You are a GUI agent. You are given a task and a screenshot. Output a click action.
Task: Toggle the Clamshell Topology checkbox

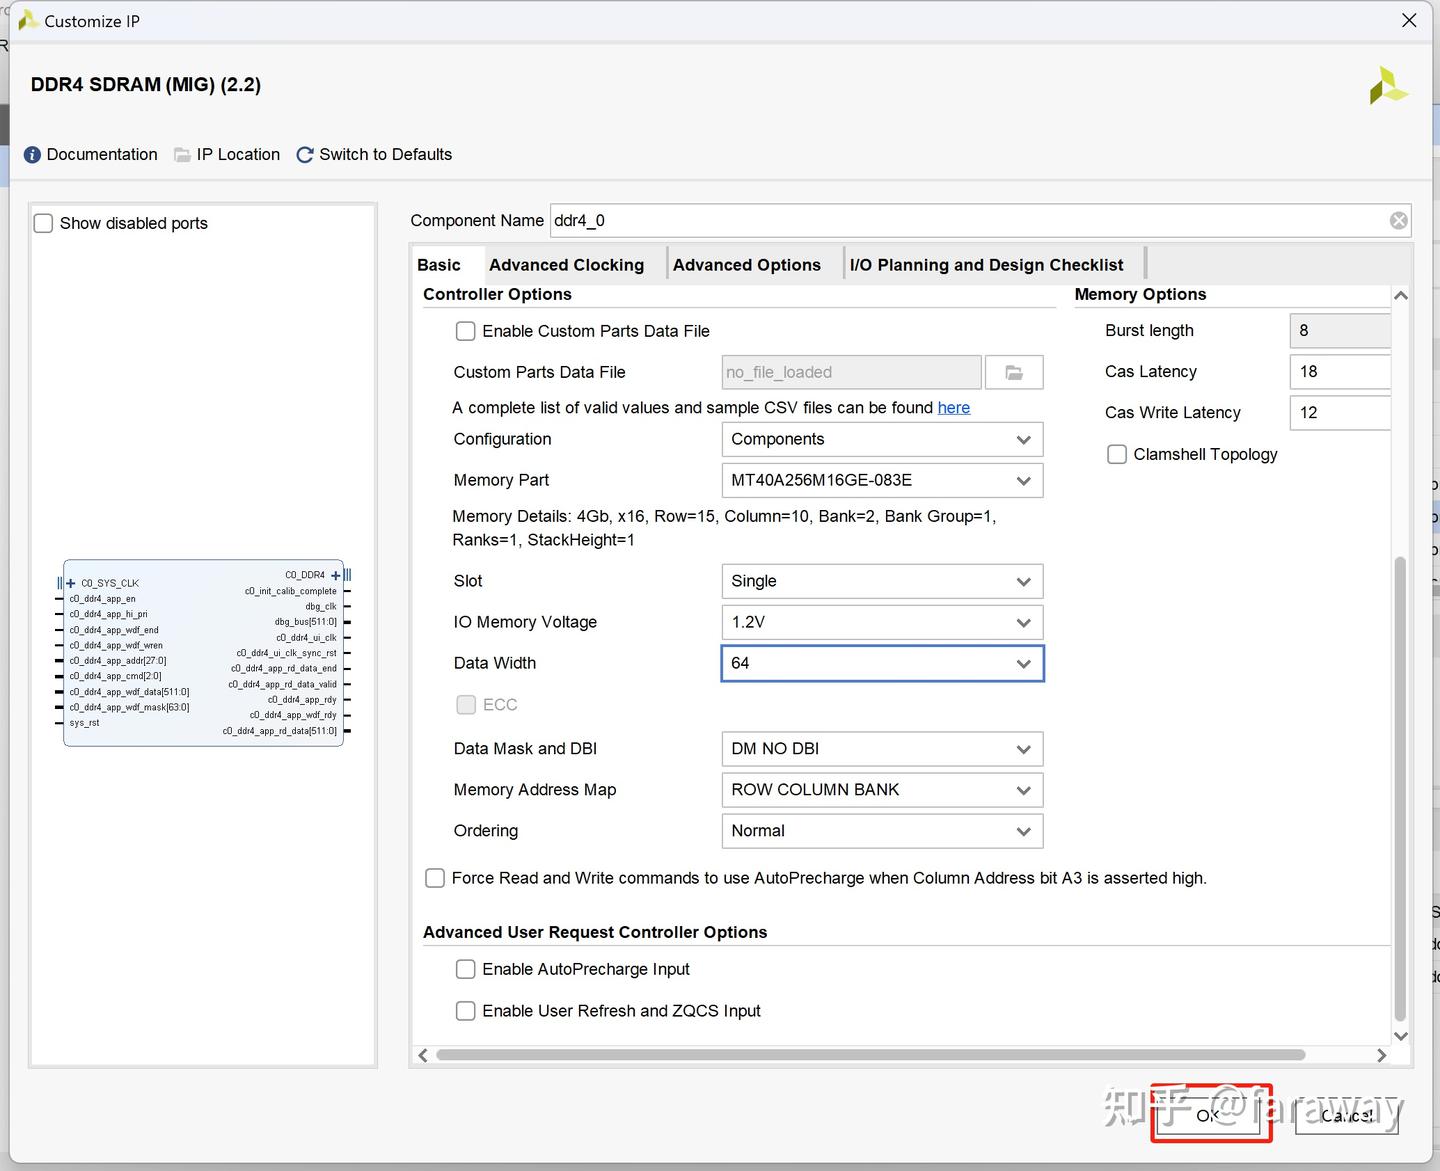[x=1117, y=455]
